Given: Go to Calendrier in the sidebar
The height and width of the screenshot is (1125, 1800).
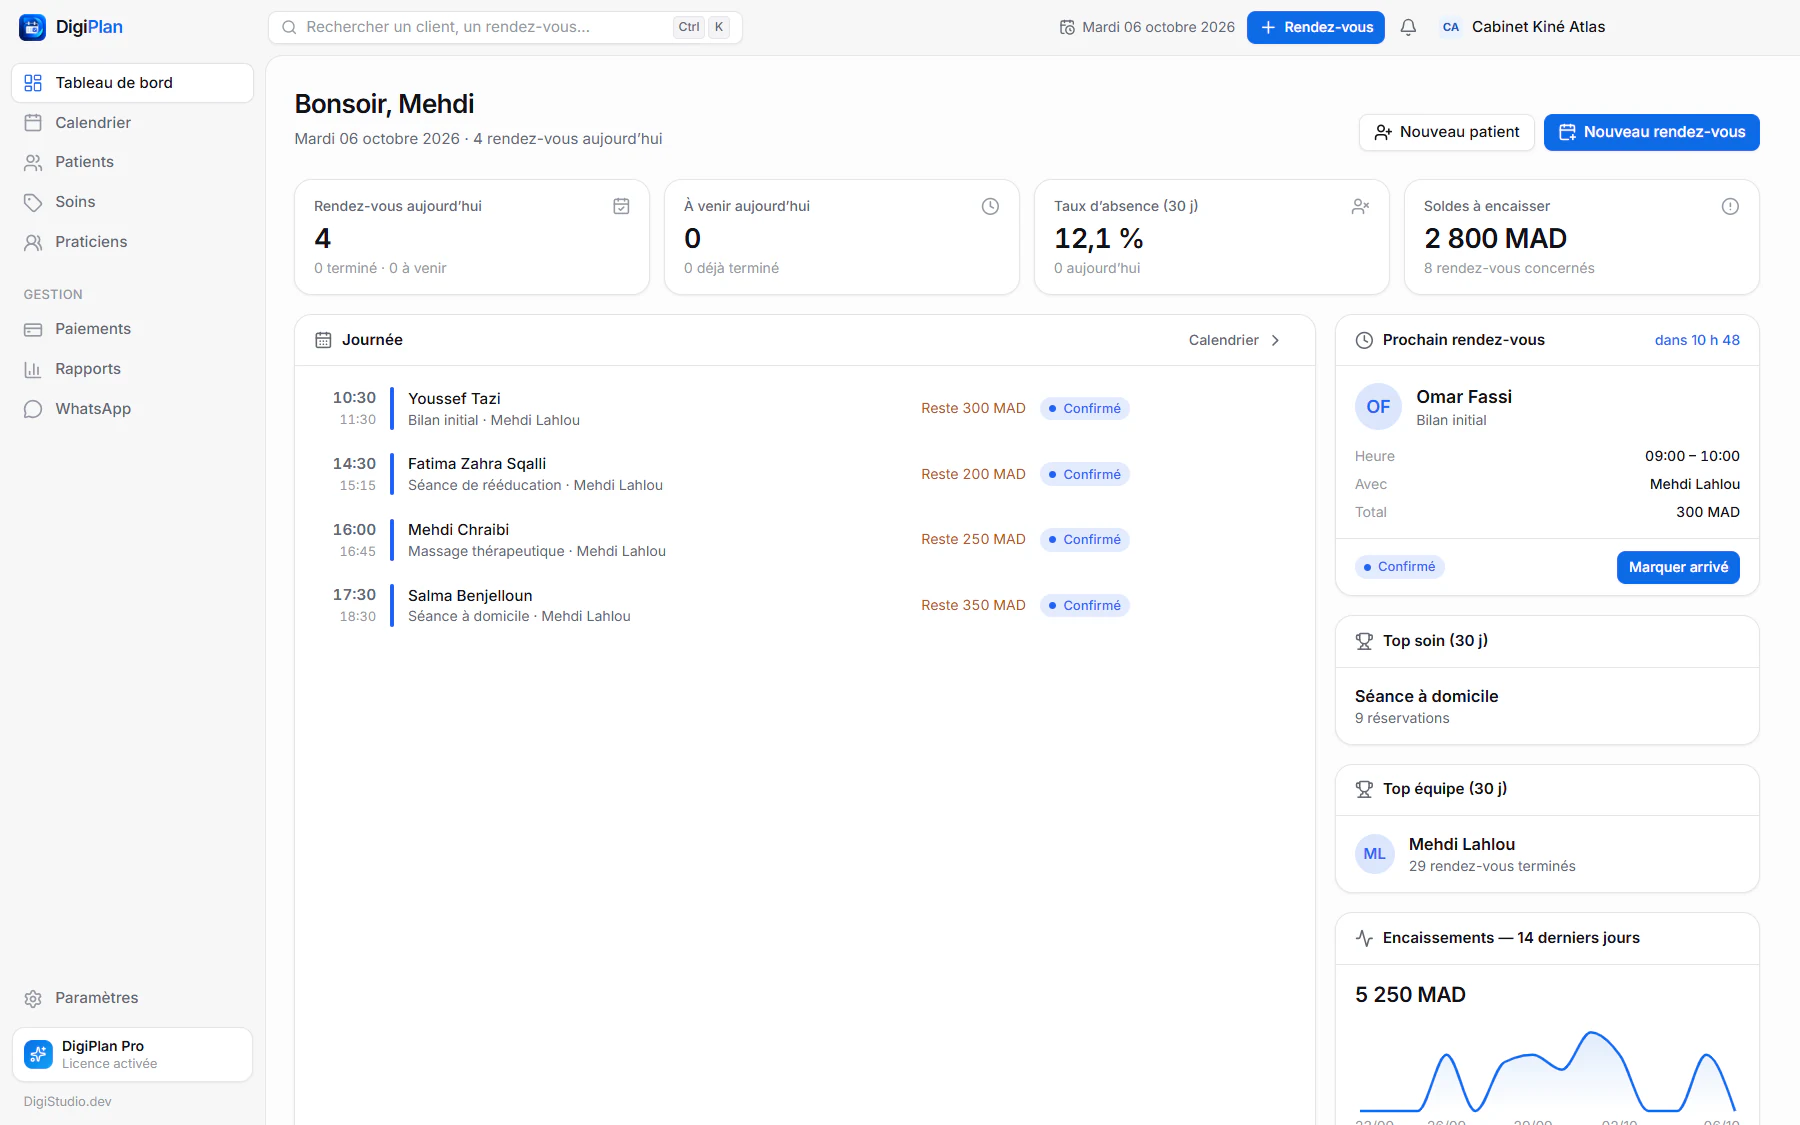Looking at the screenshot, I should click(x=132, y=123).
